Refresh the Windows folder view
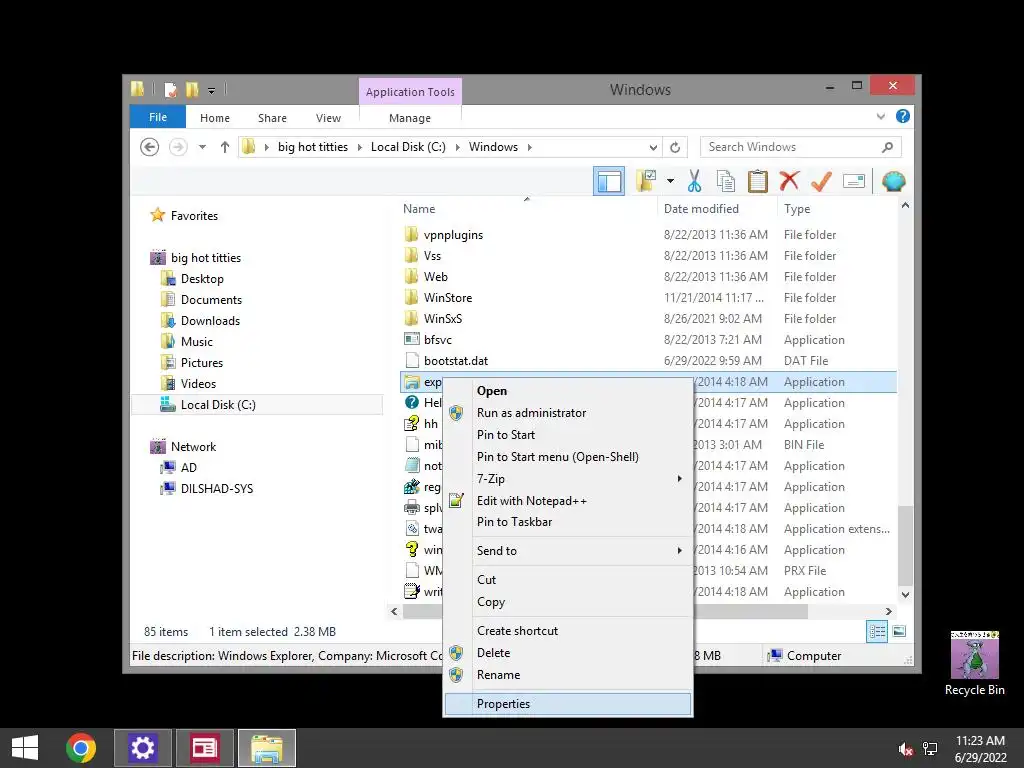The width and height of the screenshot is (1024, 768). click(675, 147)
